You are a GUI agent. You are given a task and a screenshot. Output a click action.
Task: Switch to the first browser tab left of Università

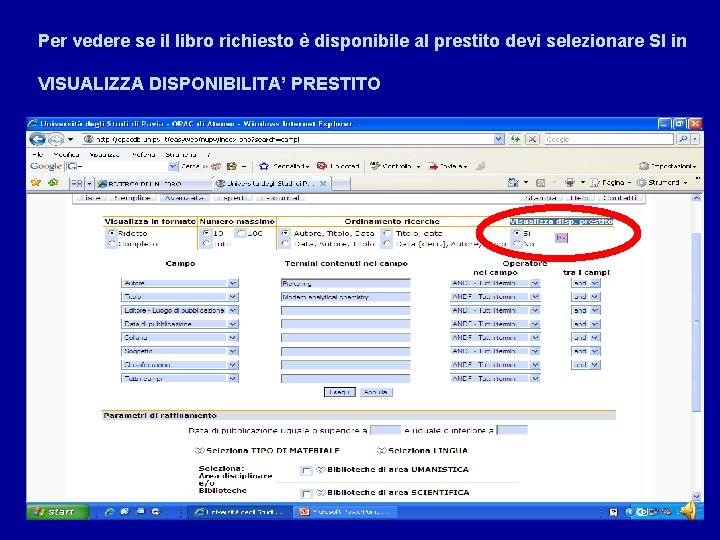click(x=152, y=184)
